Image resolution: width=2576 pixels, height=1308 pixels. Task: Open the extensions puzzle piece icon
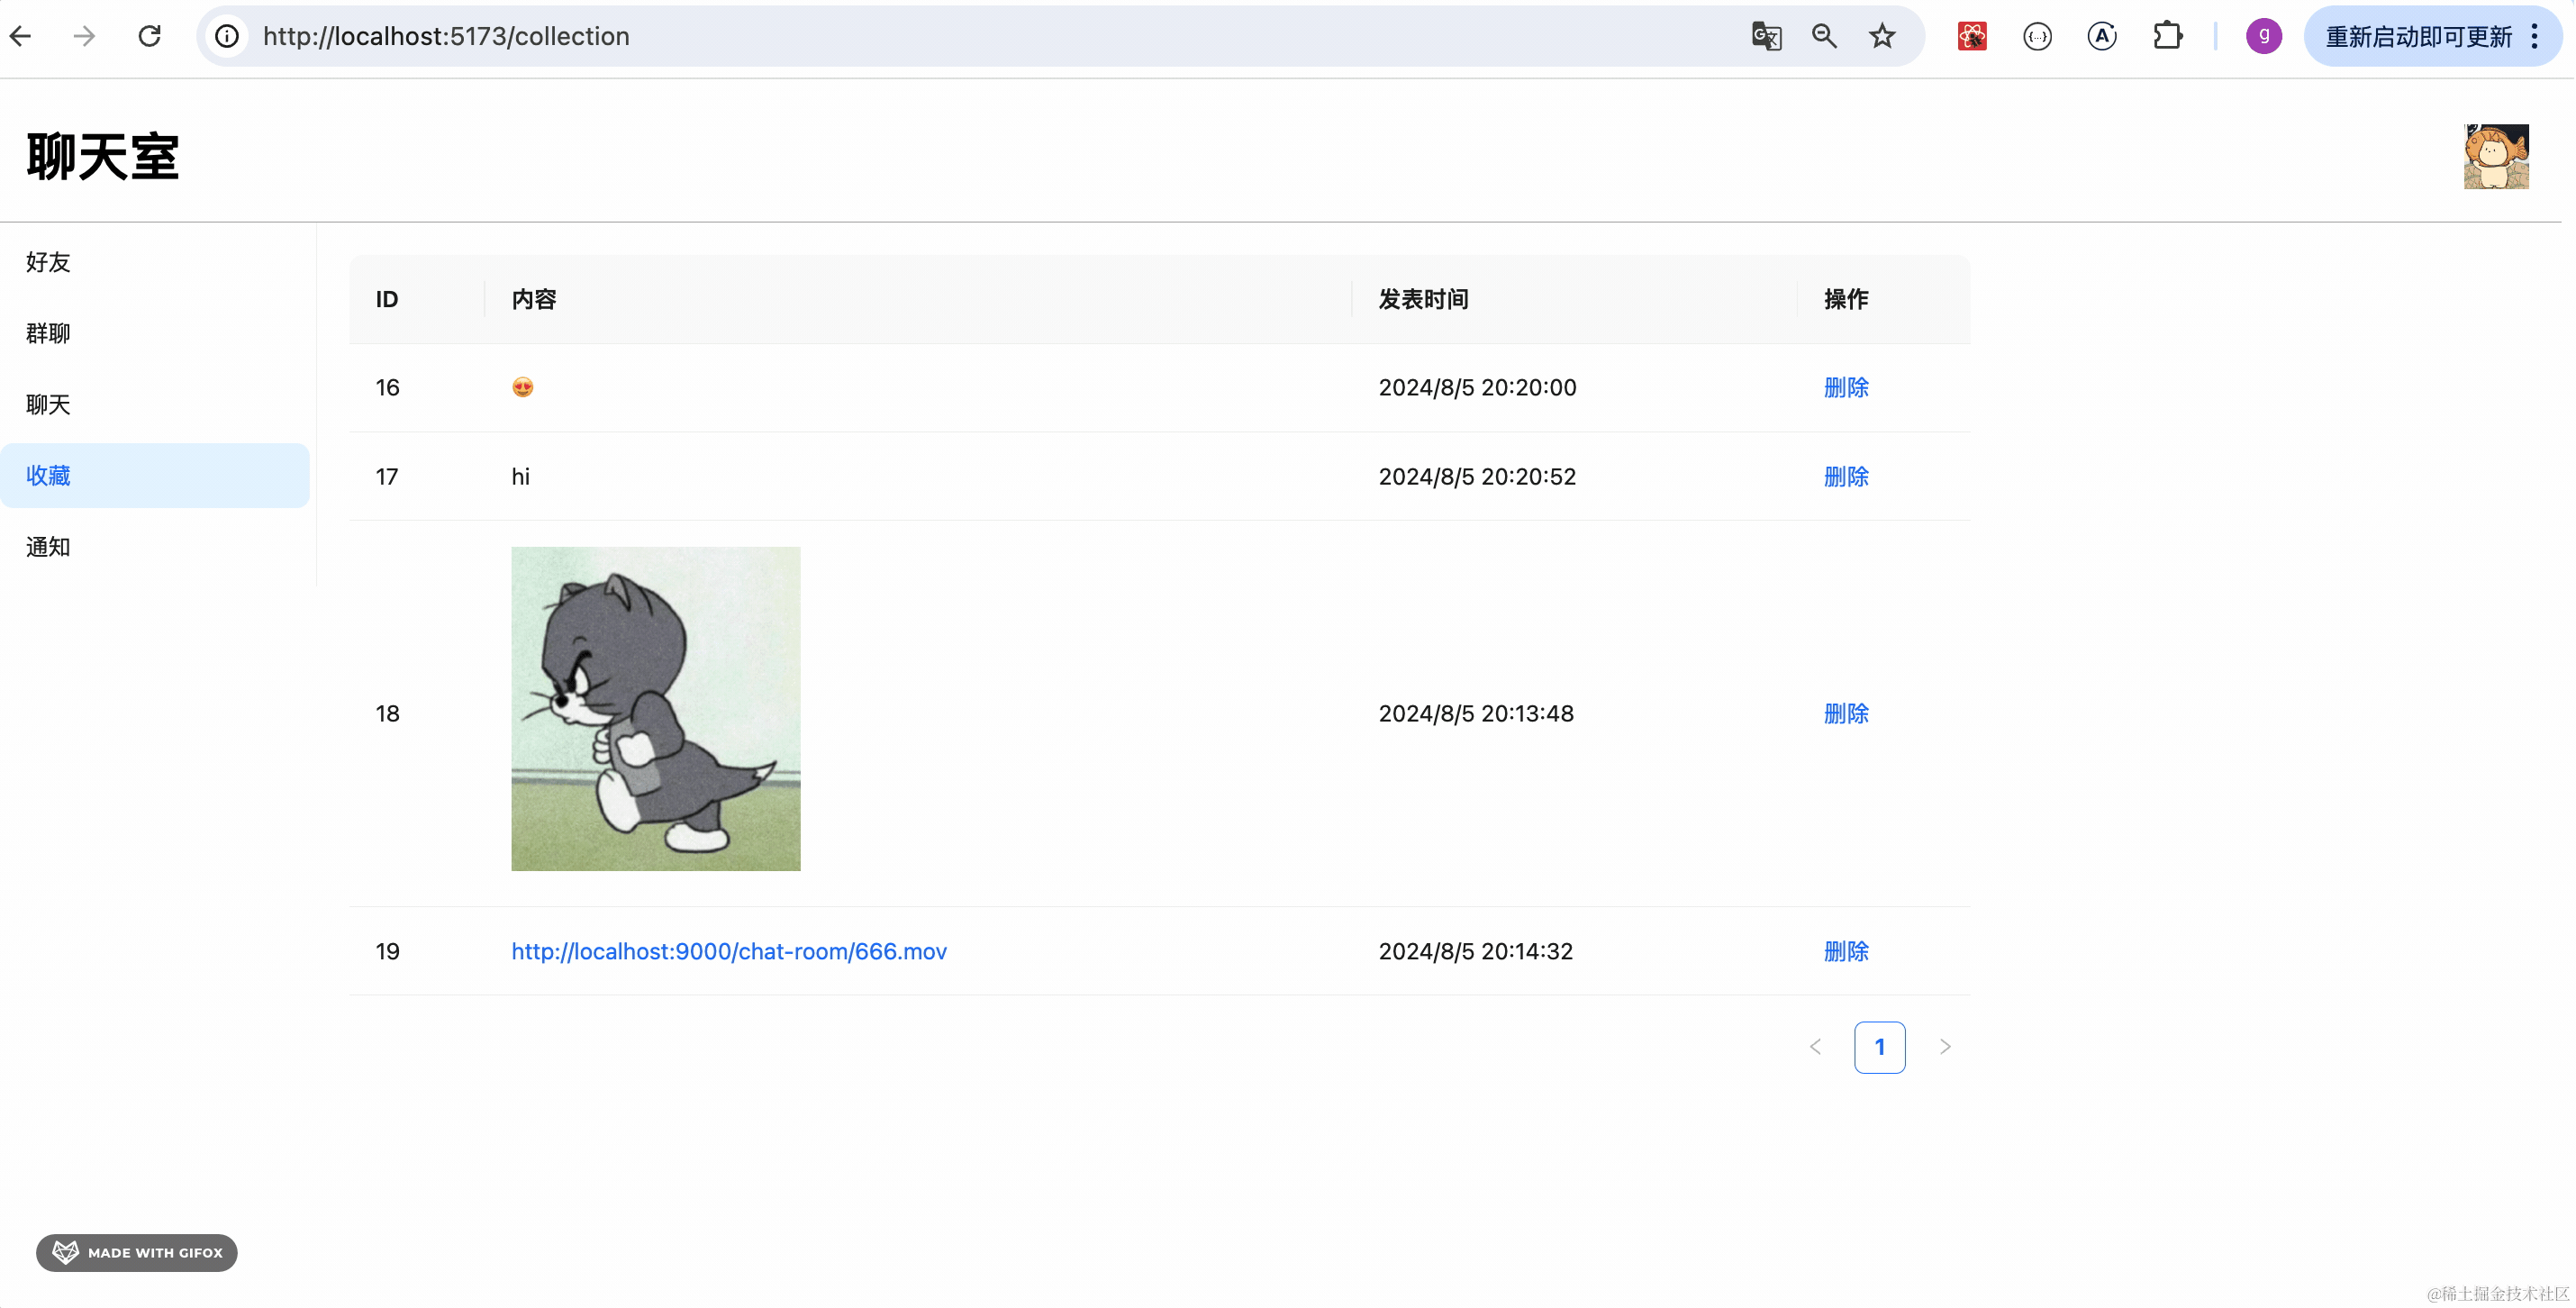pos(2167,37)
